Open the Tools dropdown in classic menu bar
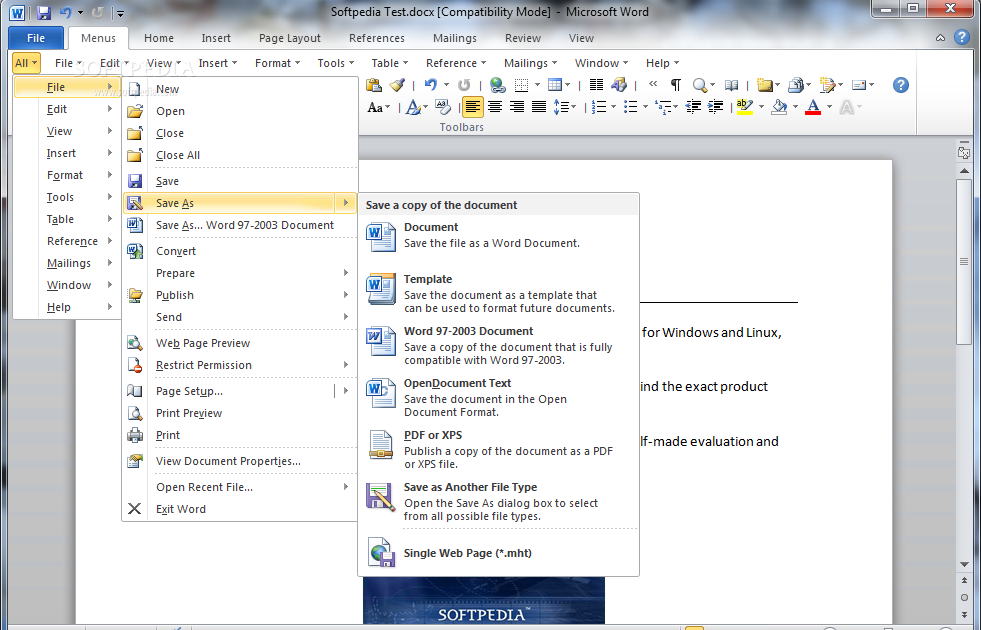This screenshot has width=981, height=630. click(x=335, y=63)
